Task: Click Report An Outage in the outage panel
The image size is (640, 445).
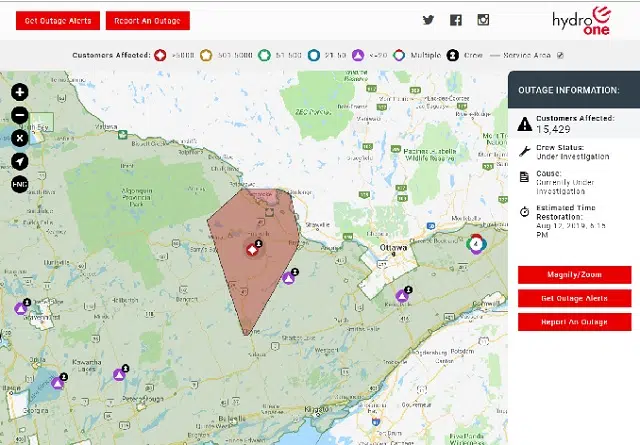Action: 574,322
